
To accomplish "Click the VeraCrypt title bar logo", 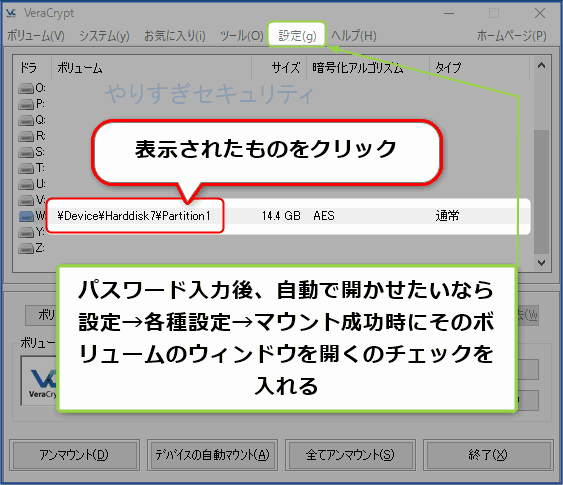I will tap(11, 13).
